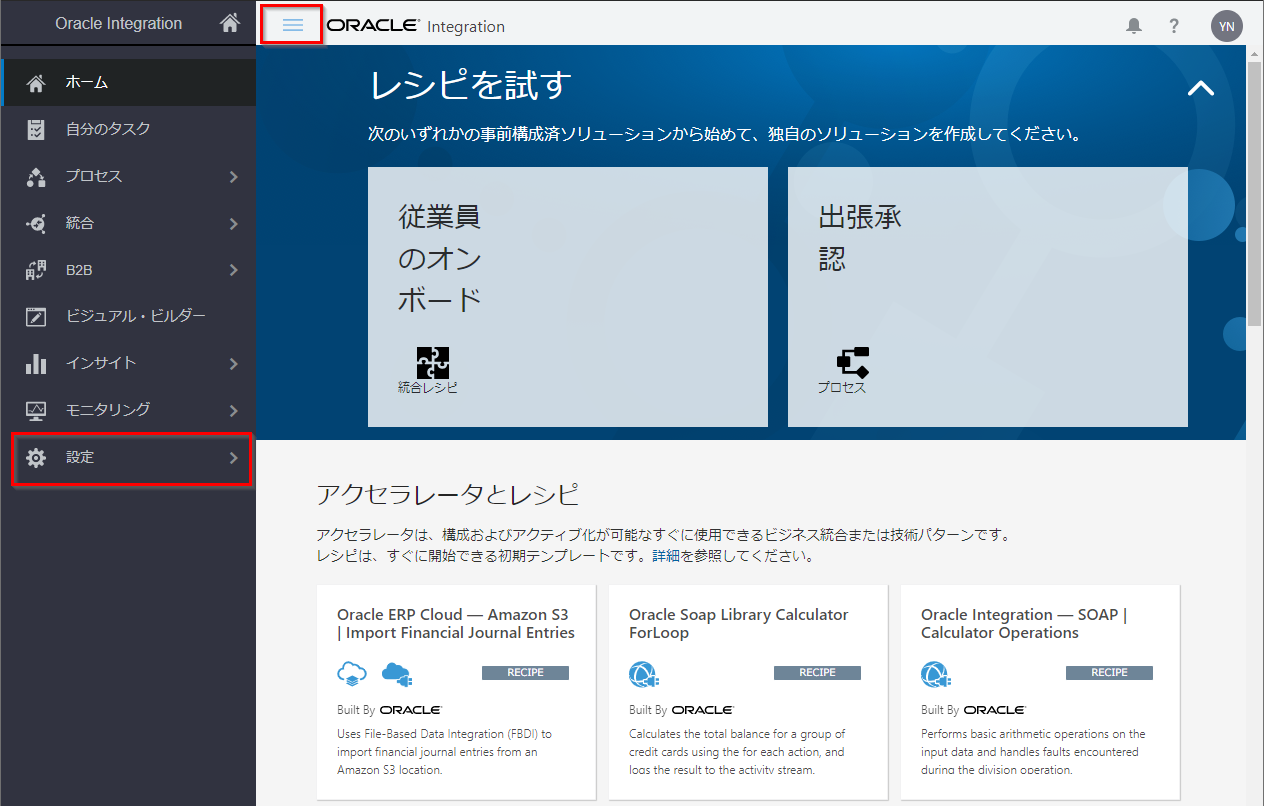Viewport: 1264px width, 806px height.
Task: Click the プロセス flow icon in 出張承認 card
Action: point(852,362)
